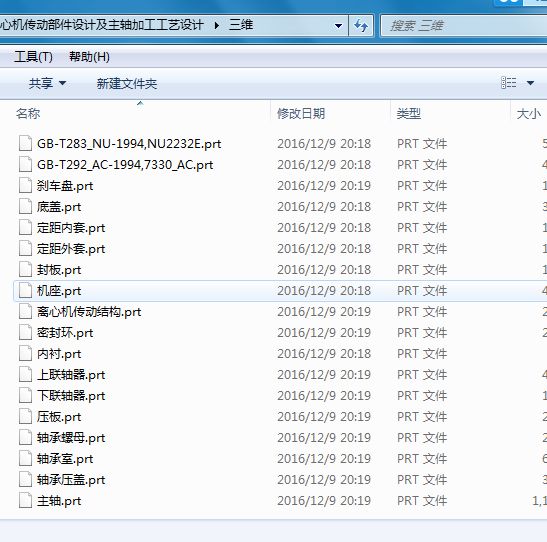Open the view options dropdown arrow
This screenshot has height=542, width=547.
click(x=530, y=83)
